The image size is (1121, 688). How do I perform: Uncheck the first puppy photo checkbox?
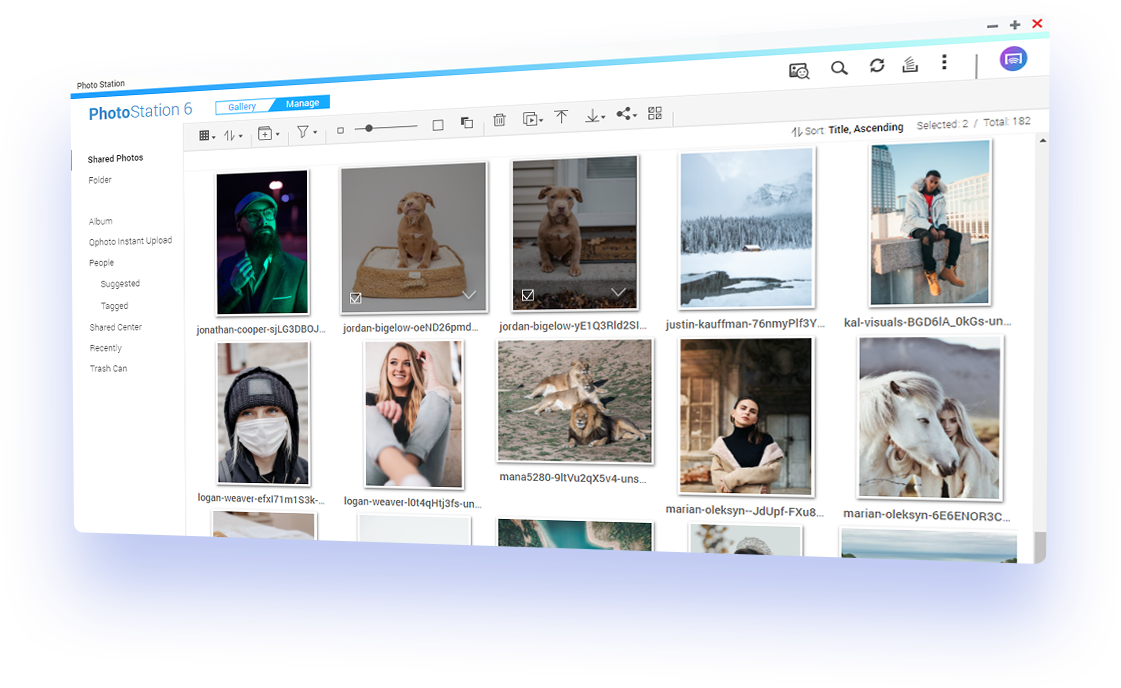click(356, 298)
